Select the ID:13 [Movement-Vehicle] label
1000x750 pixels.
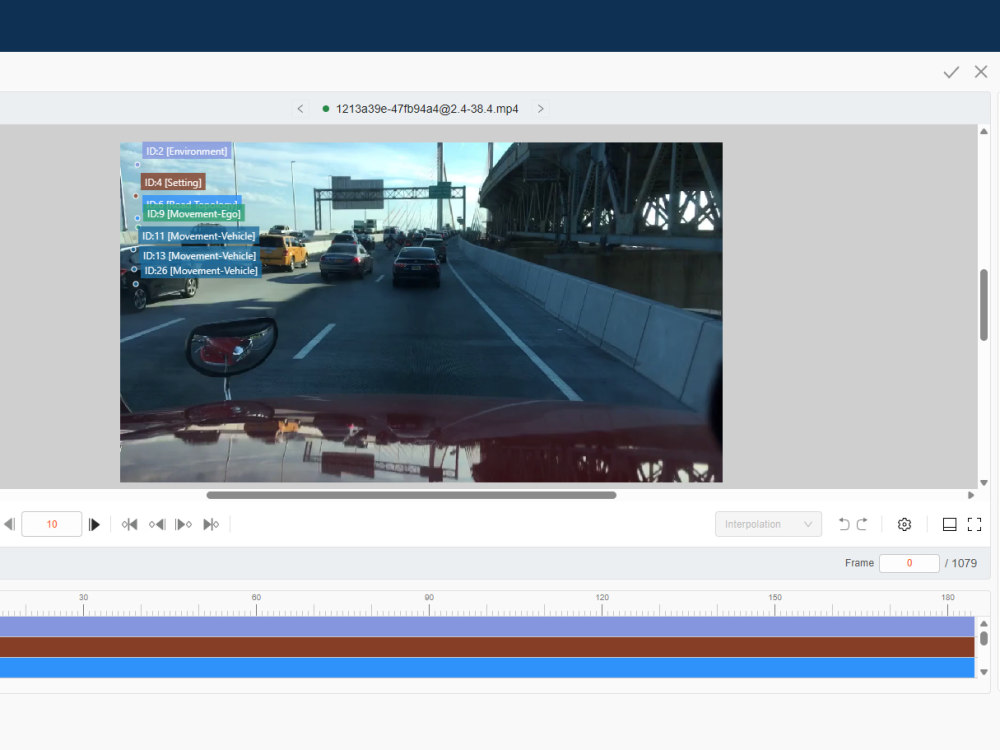click(x=200, y=256)
